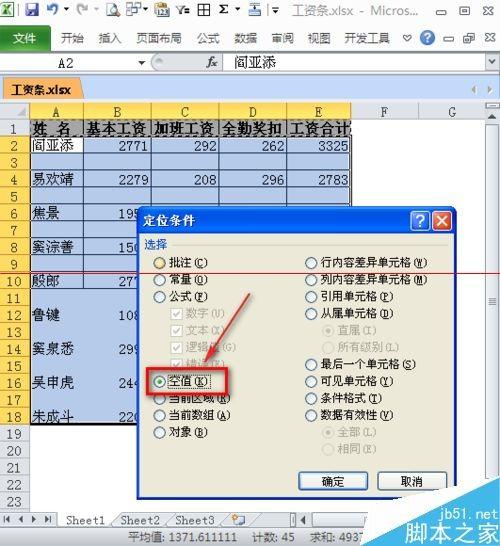Expand the Name Box dropdown arrow
Viewport: 500px width, 546px height.
[141, 63]
